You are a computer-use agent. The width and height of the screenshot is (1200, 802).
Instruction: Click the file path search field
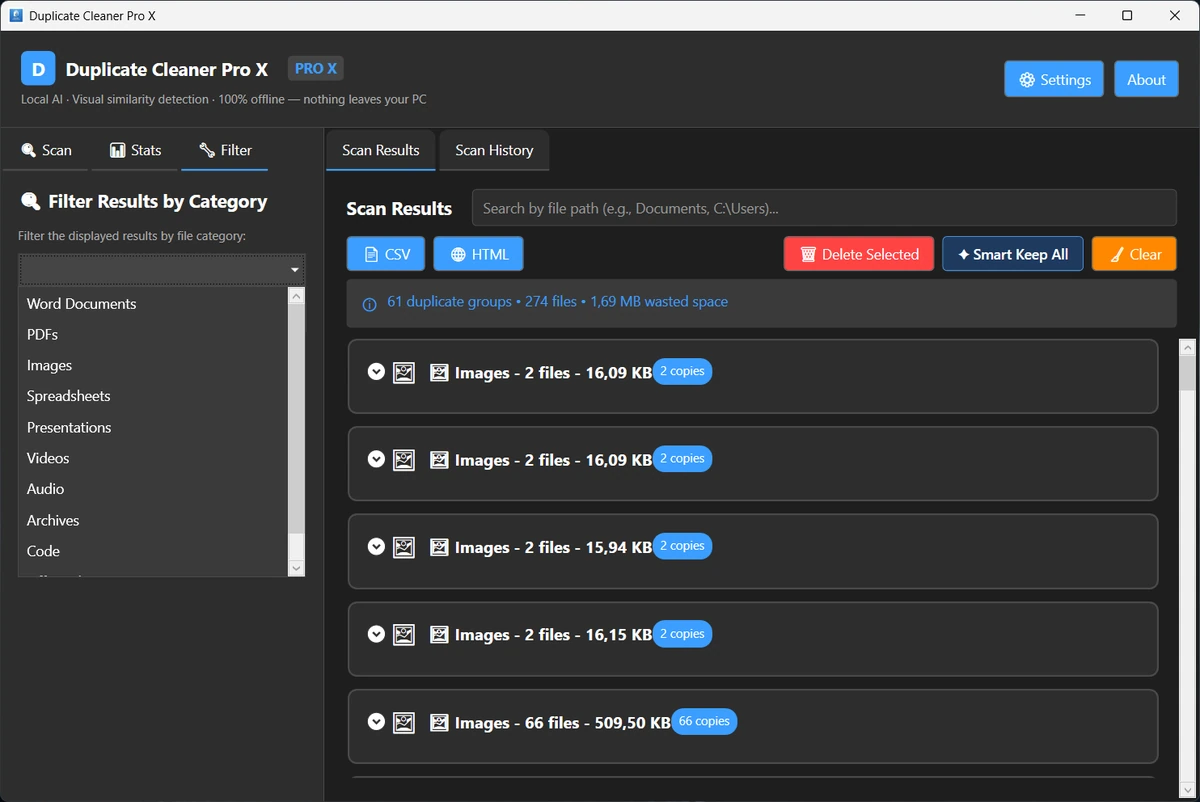[824, 208]
